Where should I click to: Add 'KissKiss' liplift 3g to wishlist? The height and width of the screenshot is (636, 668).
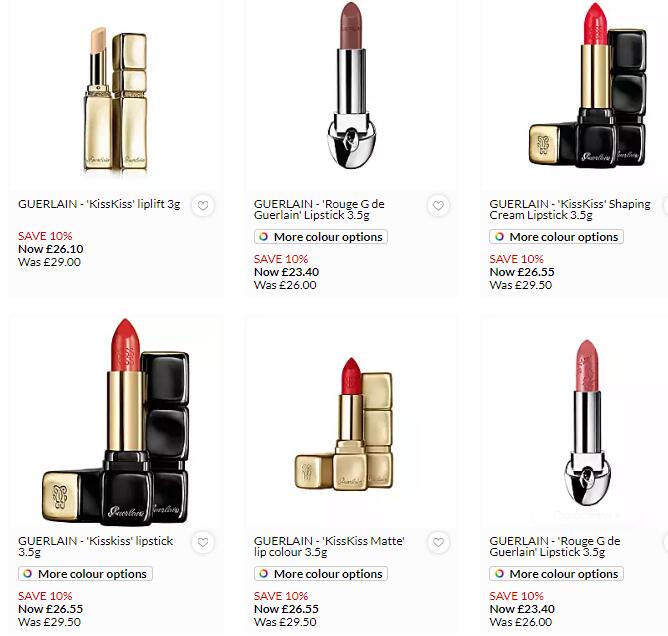(x=203, y=206)
